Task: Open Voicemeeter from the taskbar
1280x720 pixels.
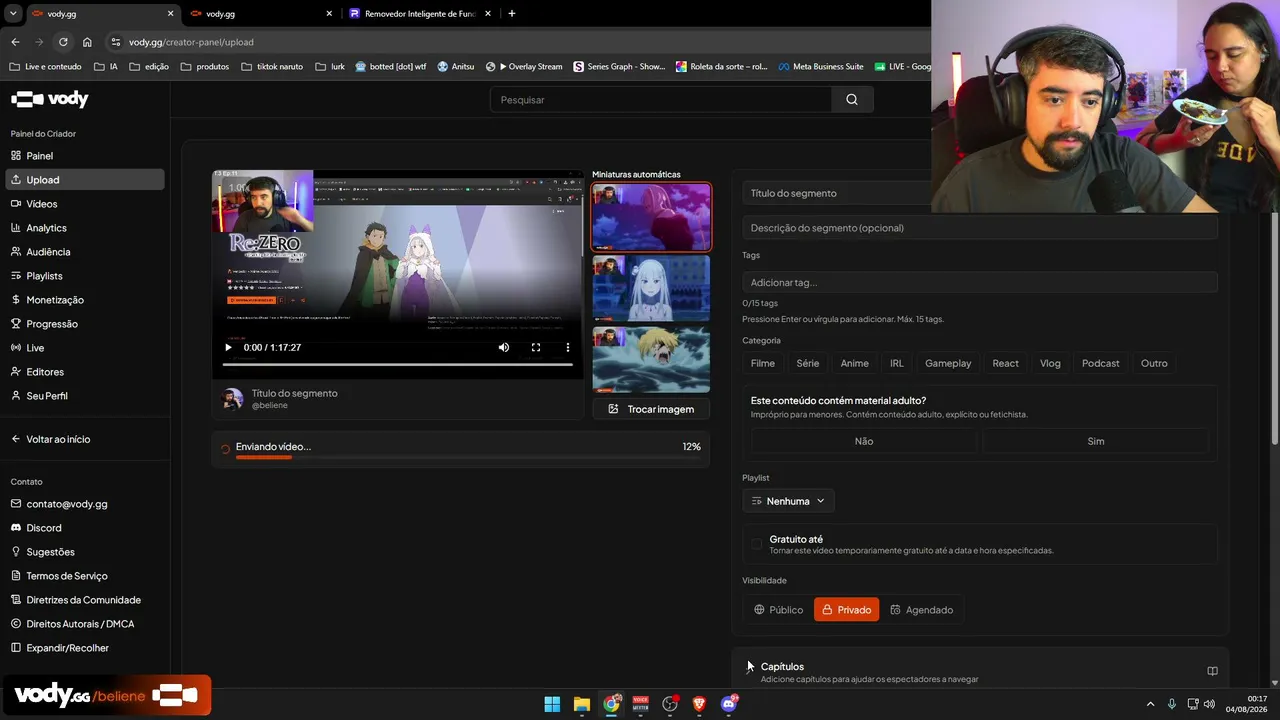Action: (641, 704)
